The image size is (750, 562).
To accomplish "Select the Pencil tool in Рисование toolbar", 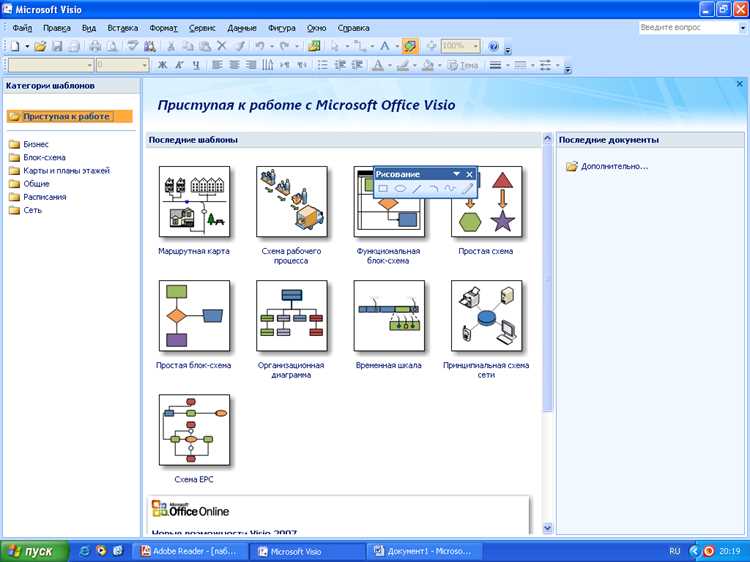I will (467, 188).
